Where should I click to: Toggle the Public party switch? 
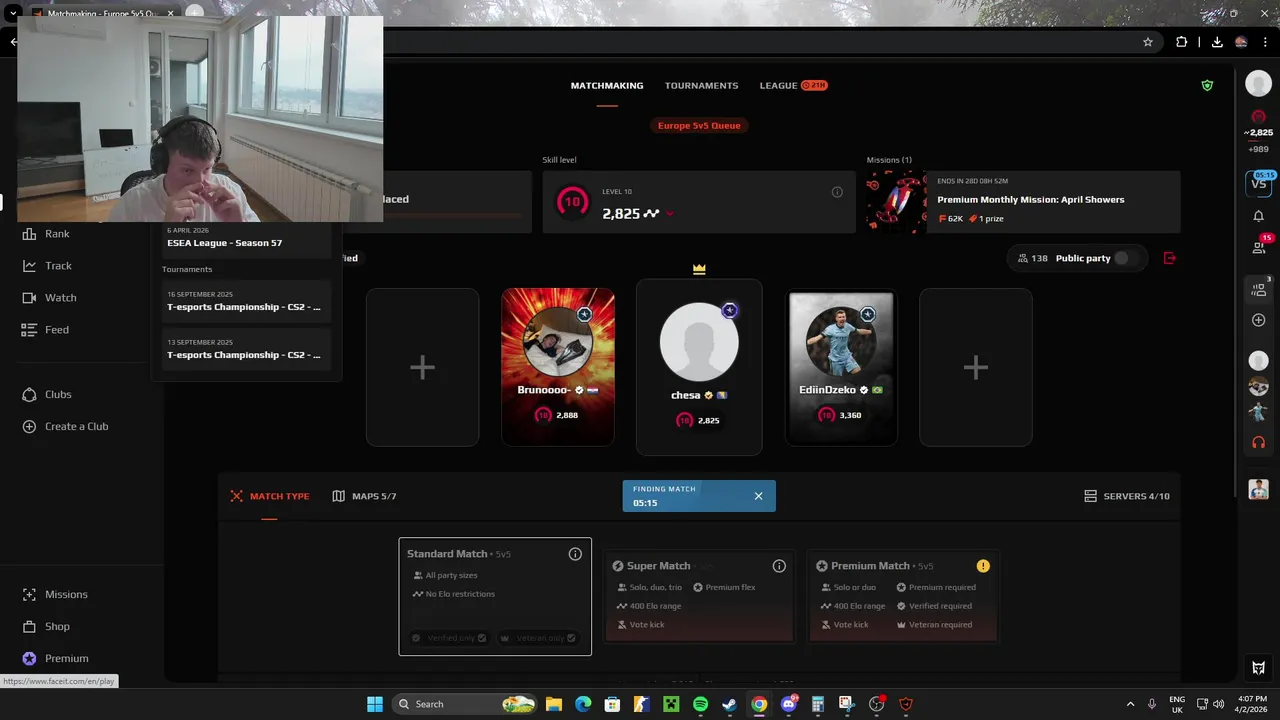pos(1124,258)
